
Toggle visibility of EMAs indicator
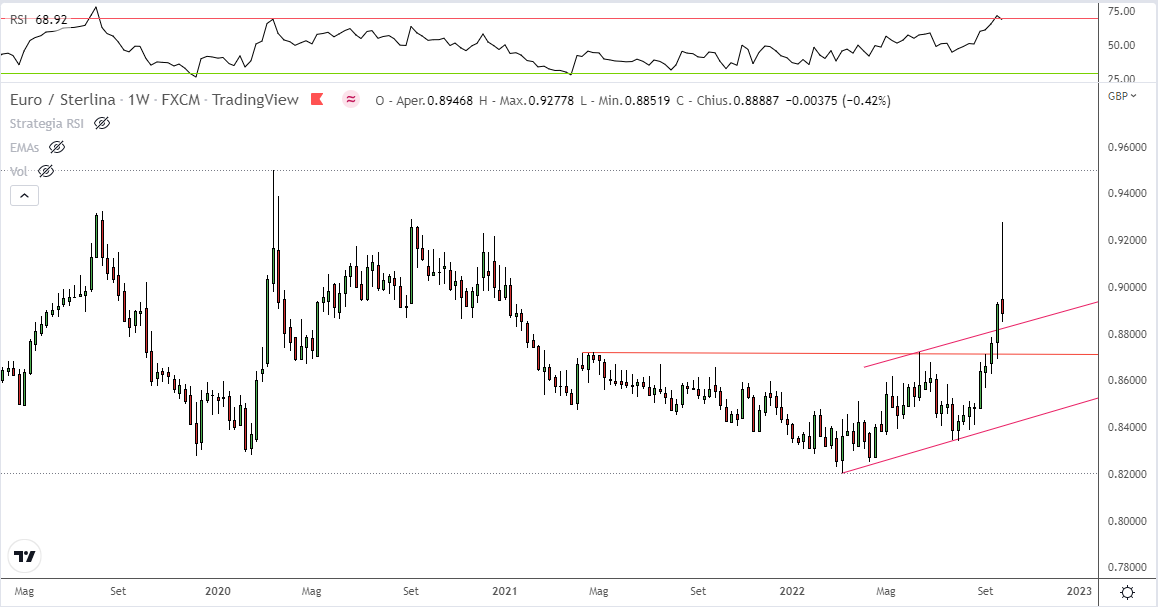point(57,147)
